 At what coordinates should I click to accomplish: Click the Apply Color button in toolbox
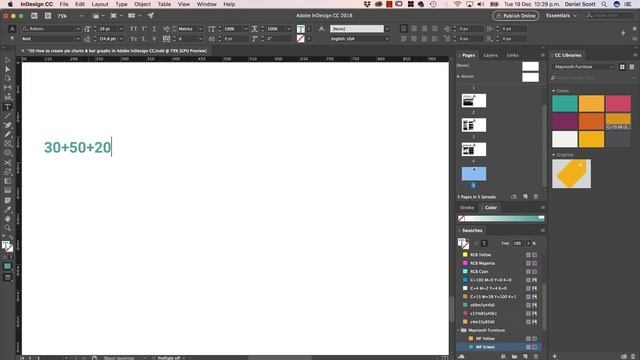pos(7,266)
